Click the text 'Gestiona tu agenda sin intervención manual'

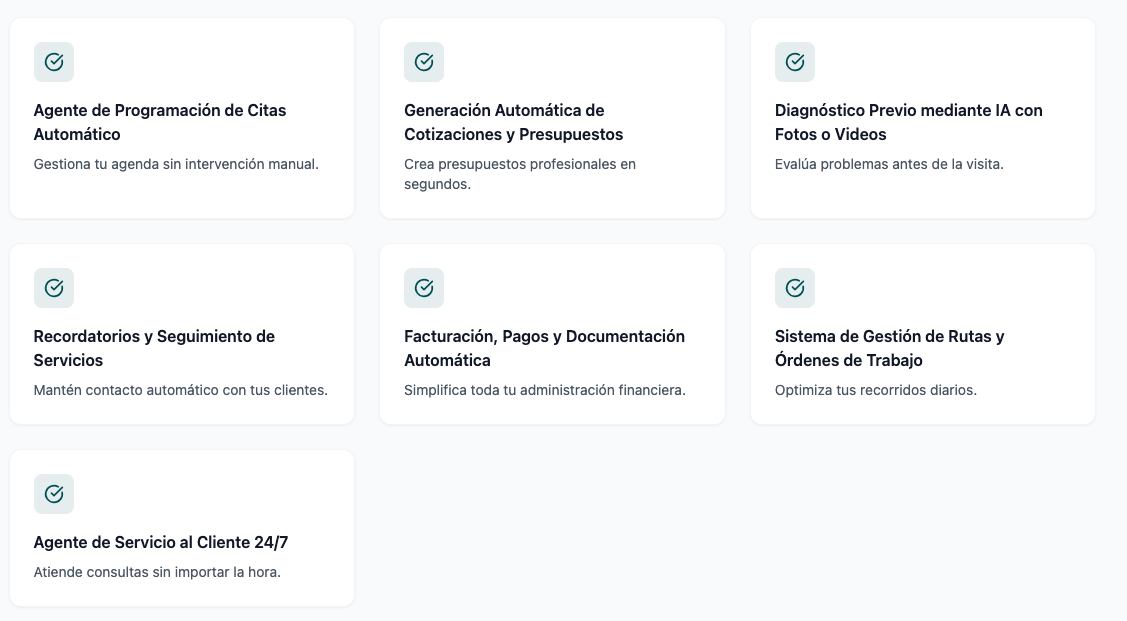176,164
